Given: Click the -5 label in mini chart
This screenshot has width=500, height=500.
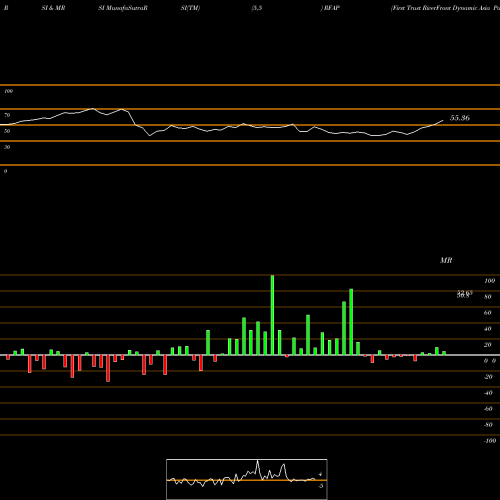Looking at the screenshot, I should (321, 486).
